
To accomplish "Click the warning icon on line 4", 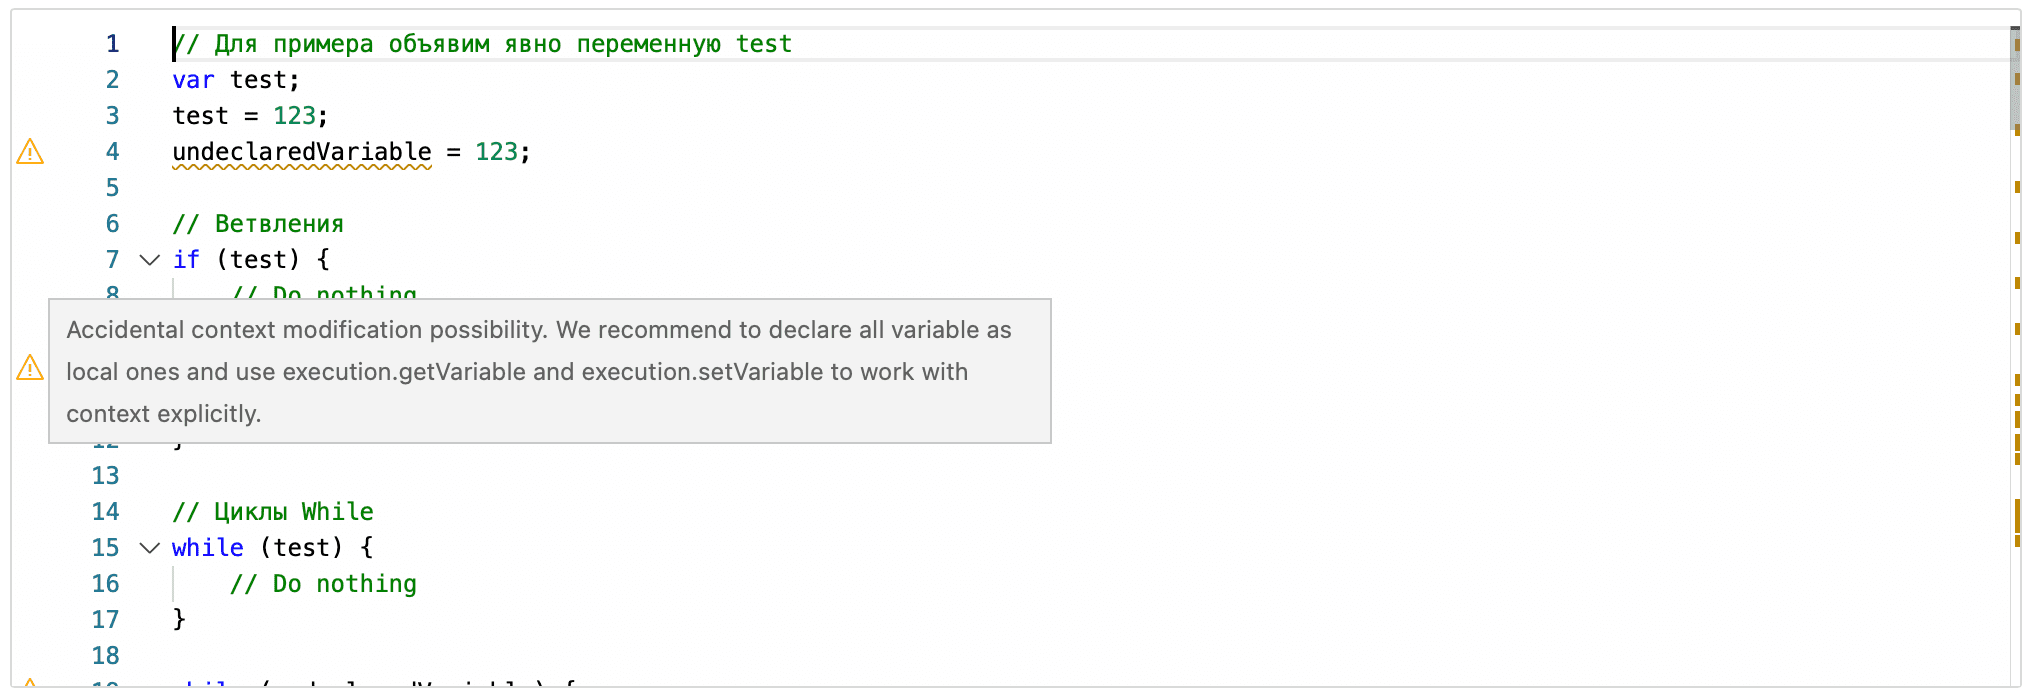I will pos(30,152).
